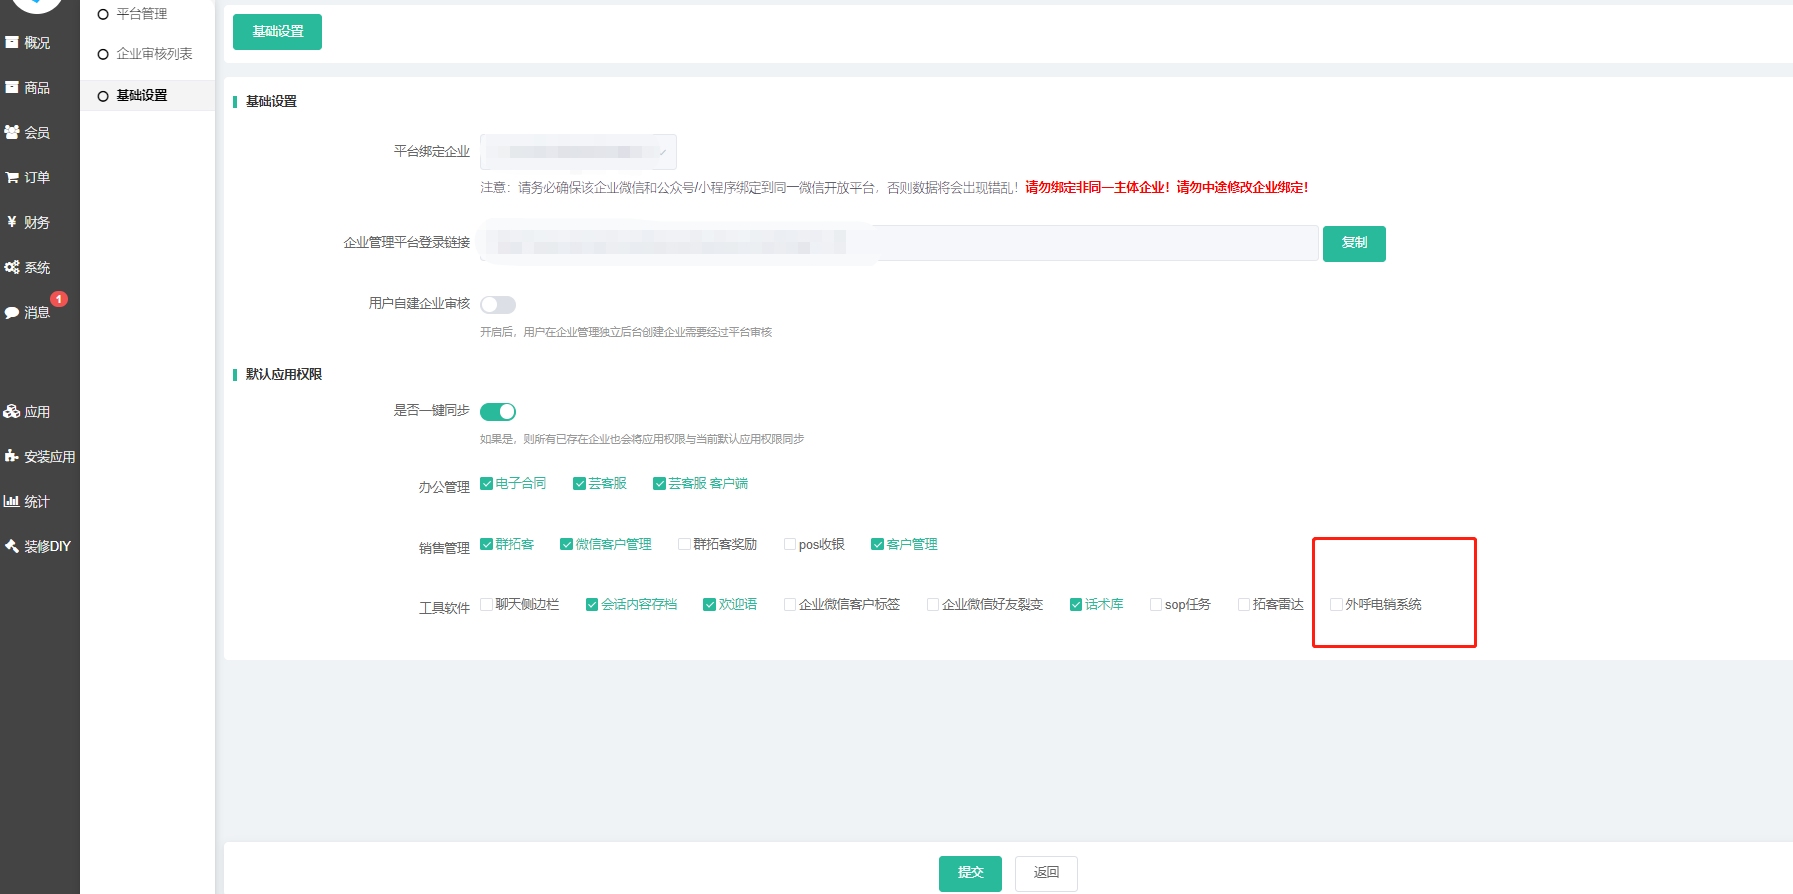This screenshot has height=894, width=1793.
Task: Click the 销售管理 row label
Action: pos(444,548)
